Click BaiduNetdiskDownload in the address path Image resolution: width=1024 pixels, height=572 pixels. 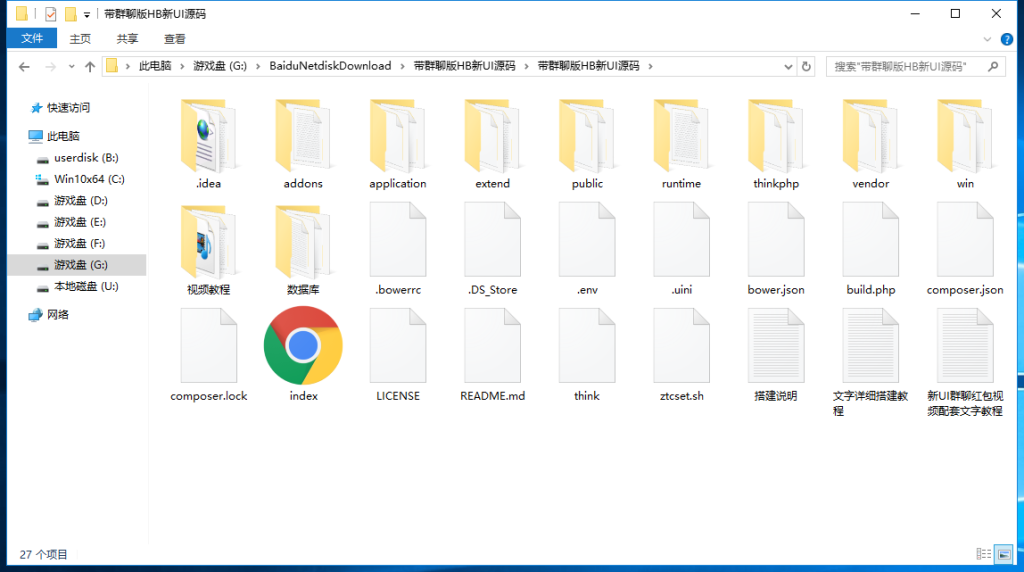pos(330,66)
